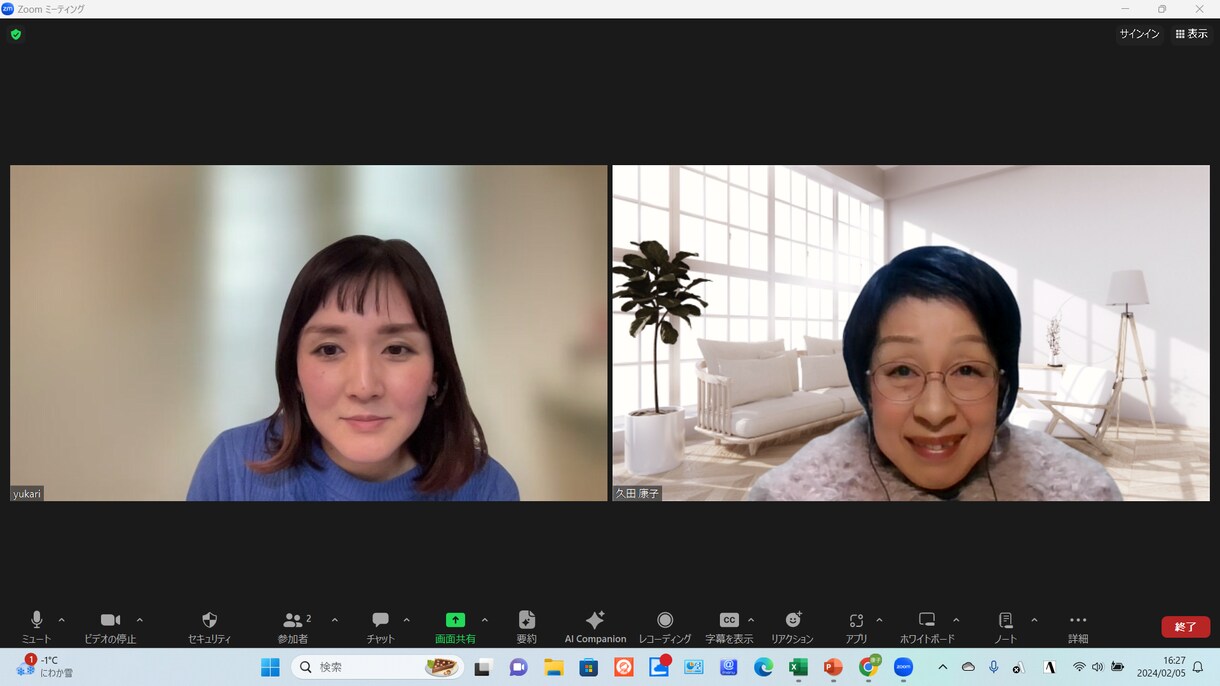Expand Whiteboard options arrow
The image size is (1220, 686).
[x=956, y=620]
